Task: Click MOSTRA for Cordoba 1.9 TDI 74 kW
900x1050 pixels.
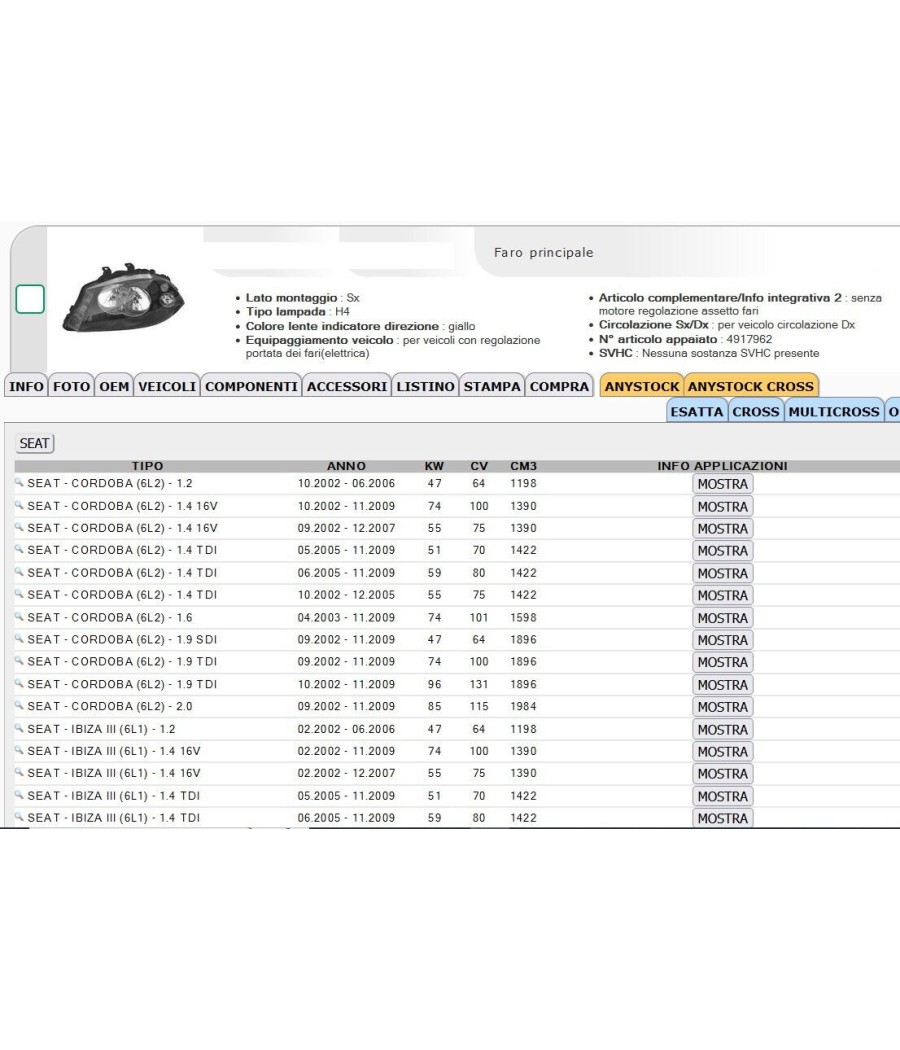Action: 723,662
